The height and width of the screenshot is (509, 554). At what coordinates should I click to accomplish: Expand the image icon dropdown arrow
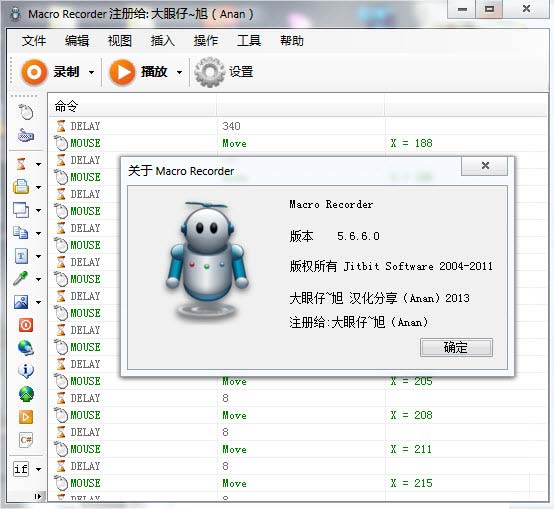pos(39,302)
